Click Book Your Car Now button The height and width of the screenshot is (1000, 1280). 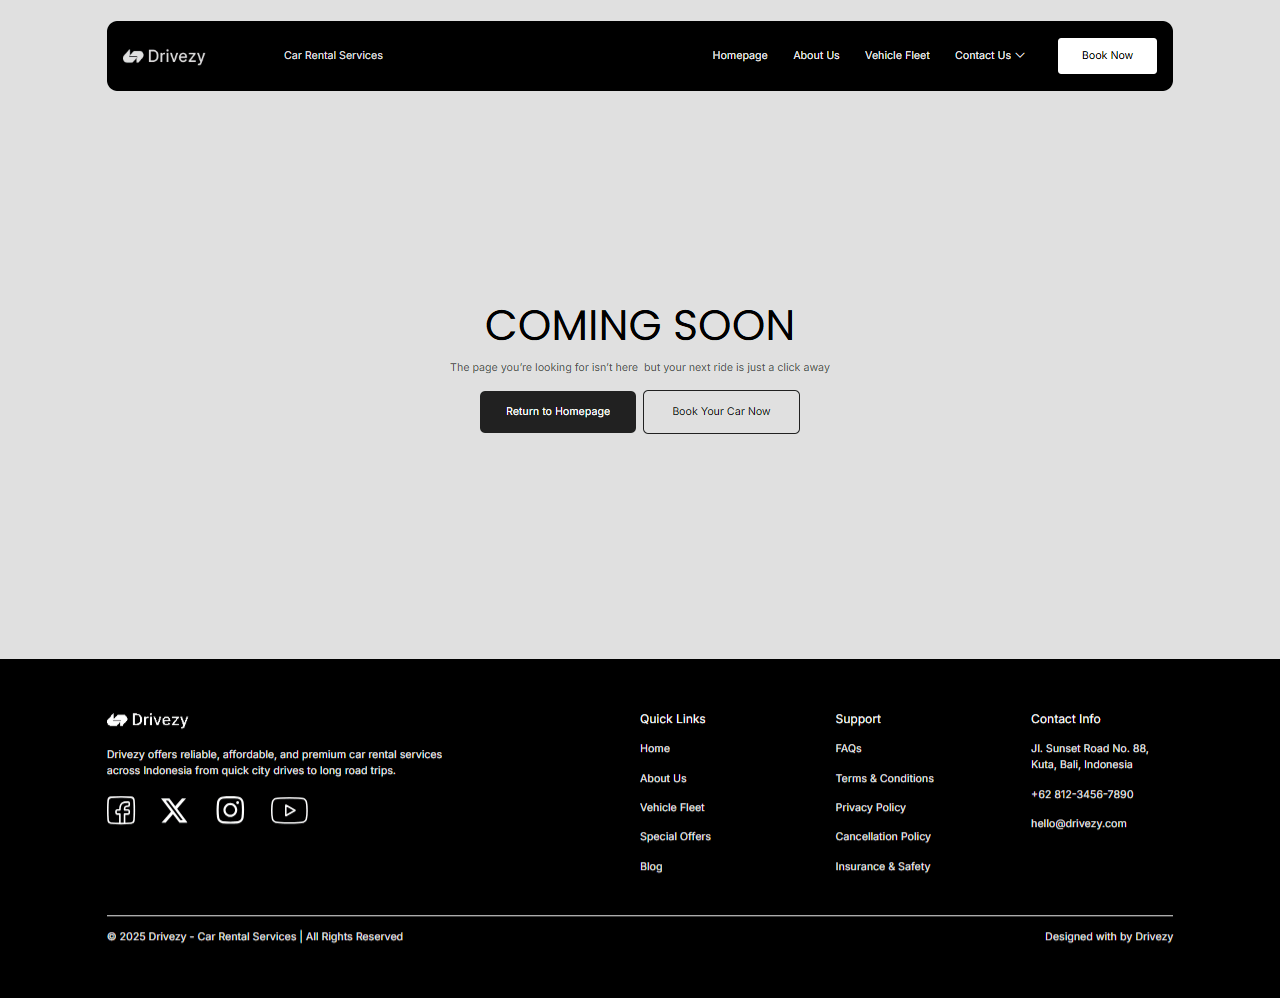(721, 412)
